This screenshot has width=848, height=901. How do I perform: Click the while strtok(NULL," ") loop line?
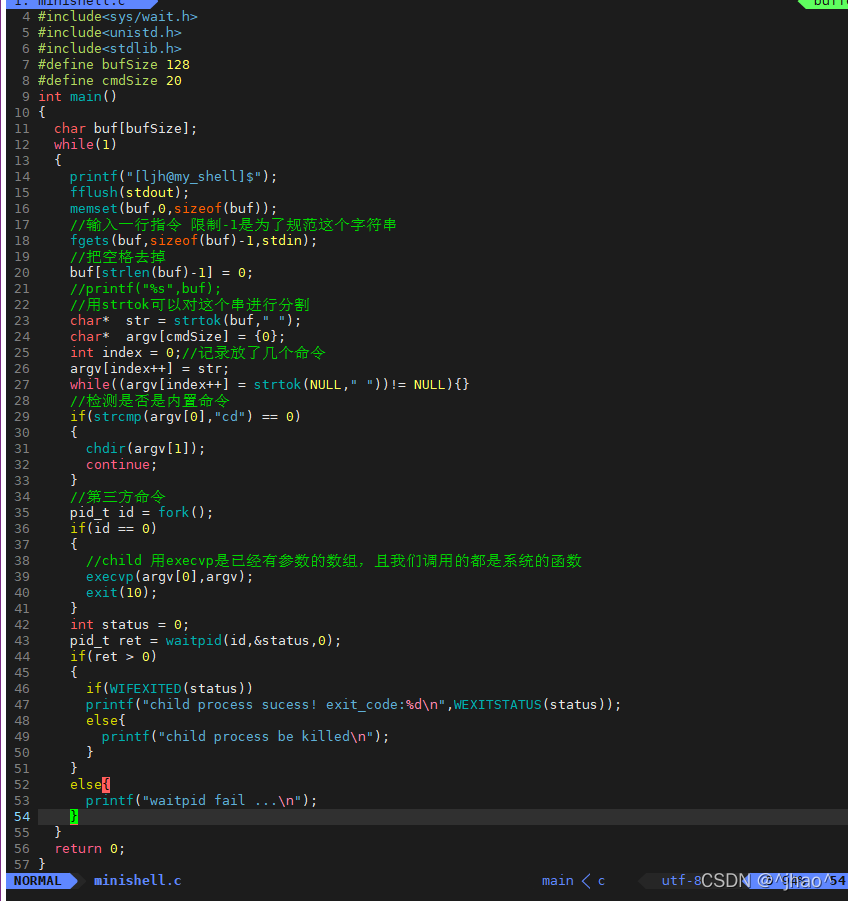pos(269,384)
